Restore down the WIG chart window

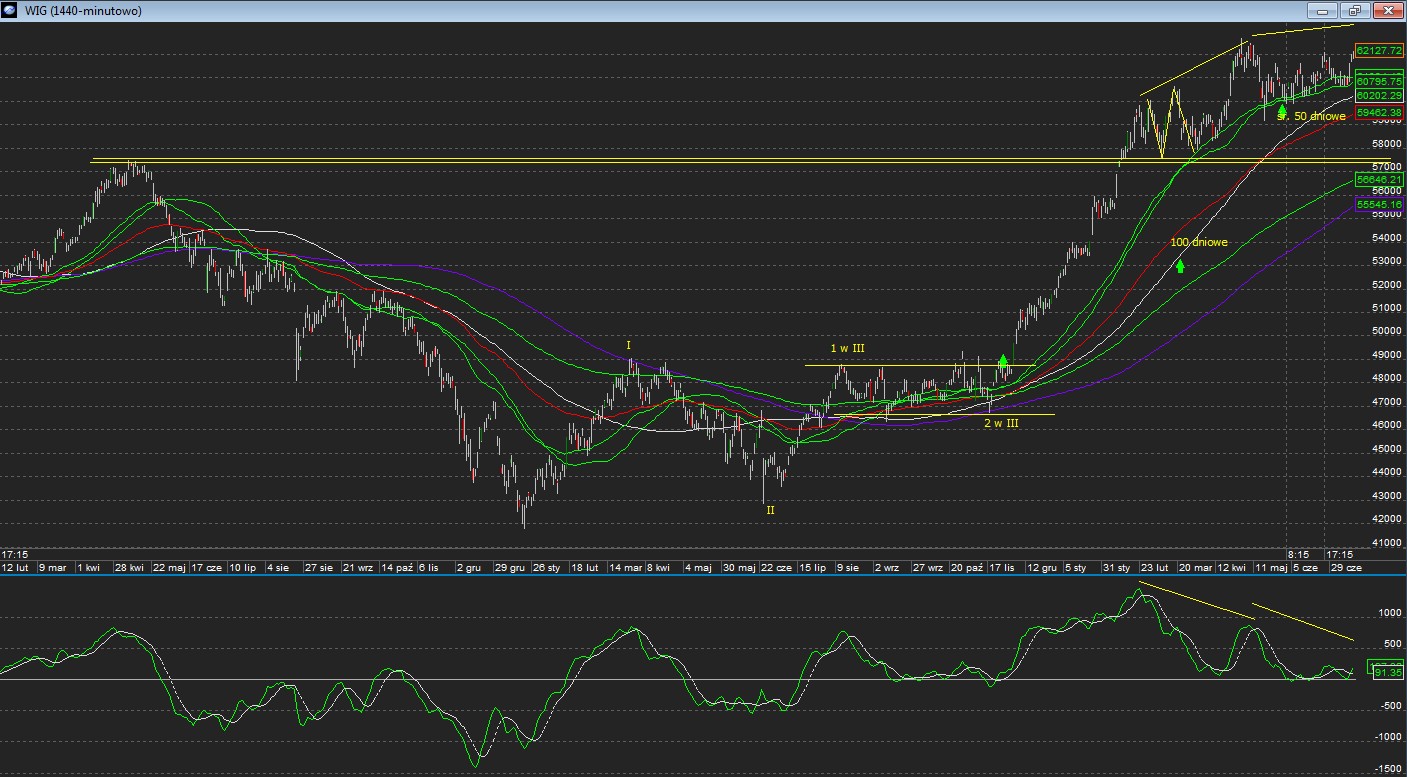1353,11
